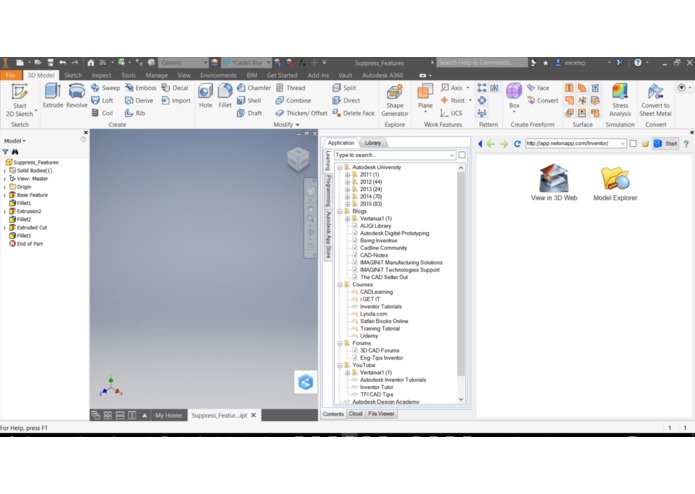Switch to the Sketch ribbon tab
Viewport: 695px width, 494px height.
click(x=73, y=75)
